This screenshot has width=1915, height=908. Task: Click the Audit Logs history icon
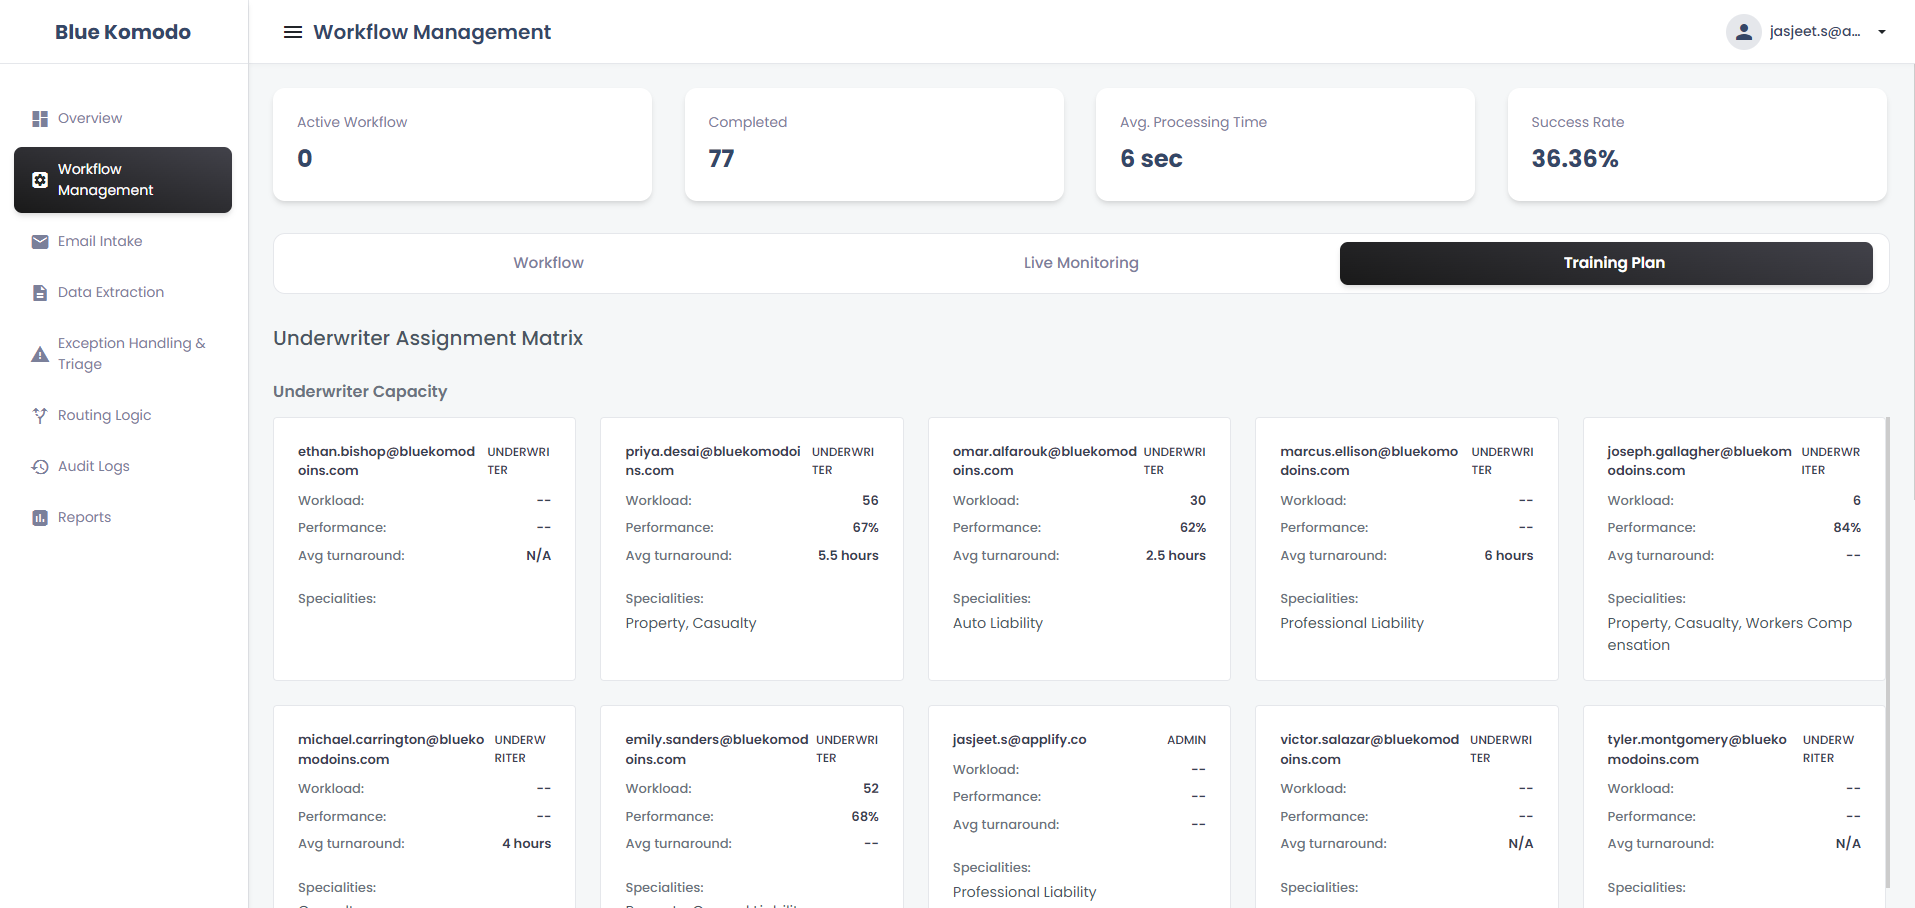[40, 467]
